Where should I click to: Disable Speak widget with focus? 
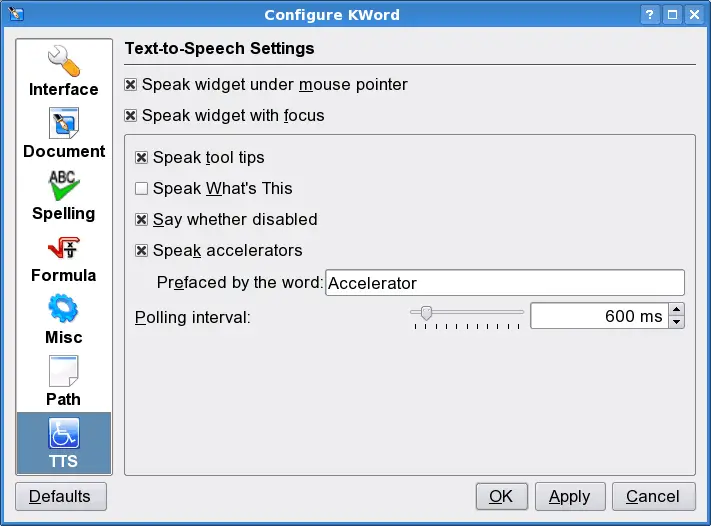coord(131,115)
